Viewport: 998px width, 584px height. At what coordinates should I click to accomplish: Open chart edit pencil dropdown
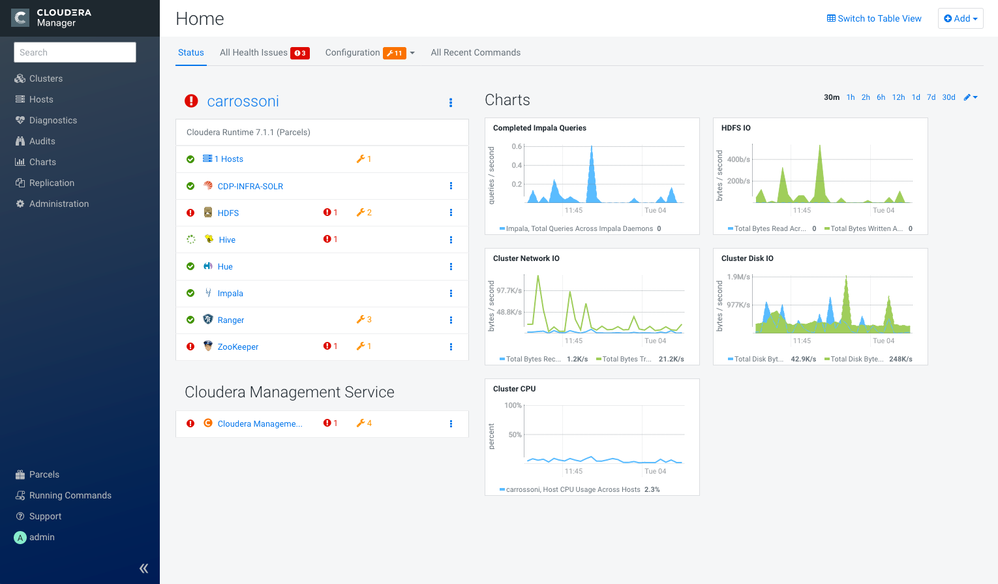click(970, 97)
